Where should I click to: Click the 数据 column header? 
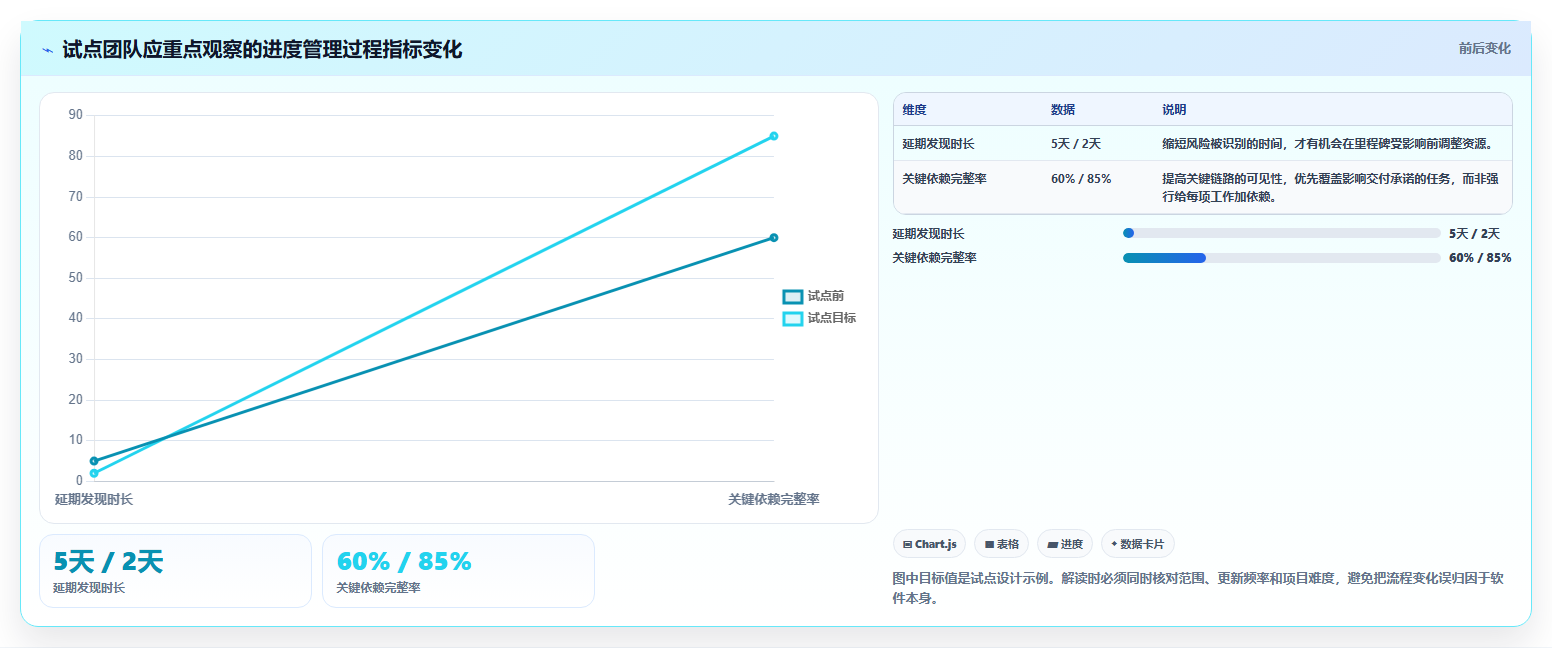pyautogui.click(x=1063, y=110)
